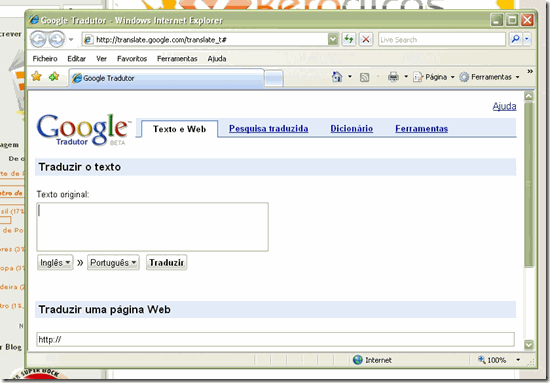
Task: Click the Home page icon
Action: click(x=337, y=76)
